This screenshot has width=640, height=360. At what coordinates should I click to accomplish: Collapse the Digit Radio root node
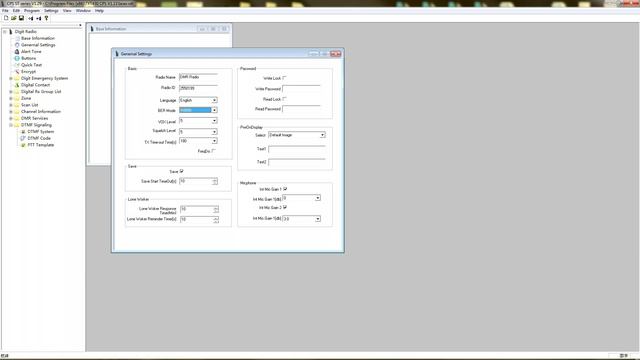click(4, 31)
